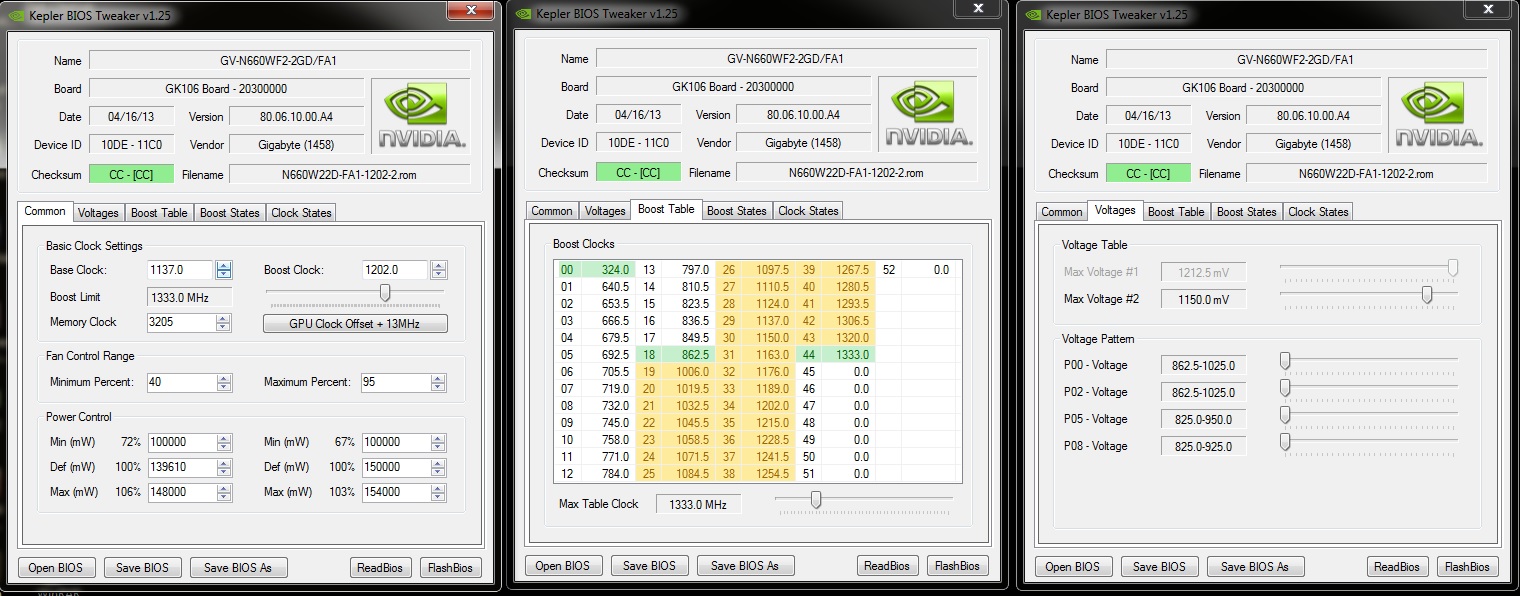Click the title bar app icon of the leftmost window
This screenshot has width=1520, height=596.
point(20,15)
